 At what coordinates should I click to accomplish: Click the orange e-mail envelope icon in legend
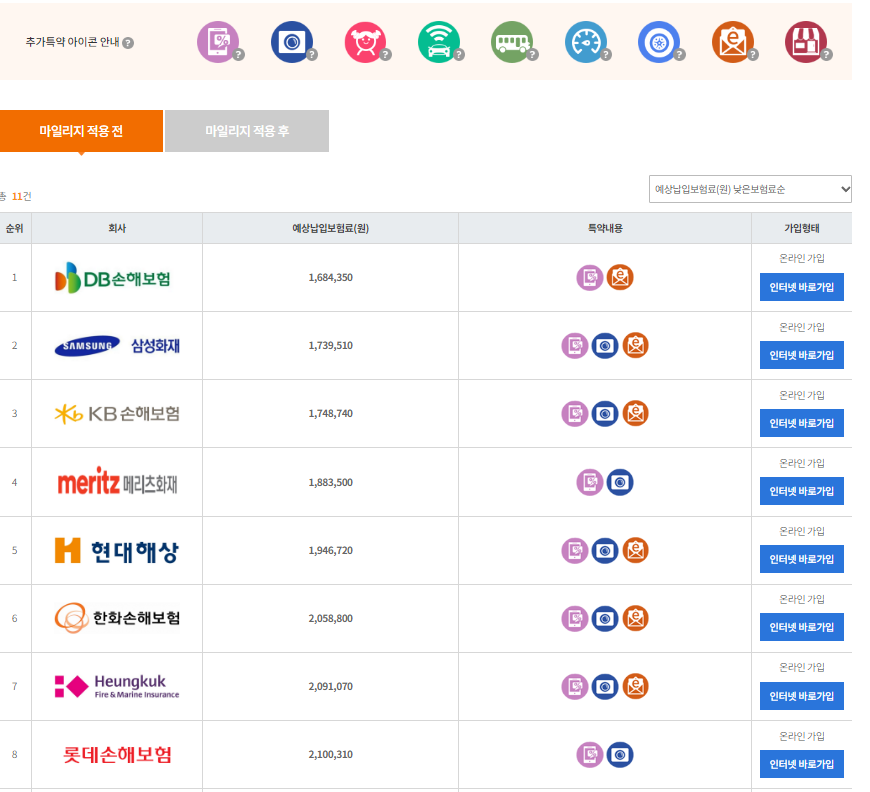coord(733,42)
